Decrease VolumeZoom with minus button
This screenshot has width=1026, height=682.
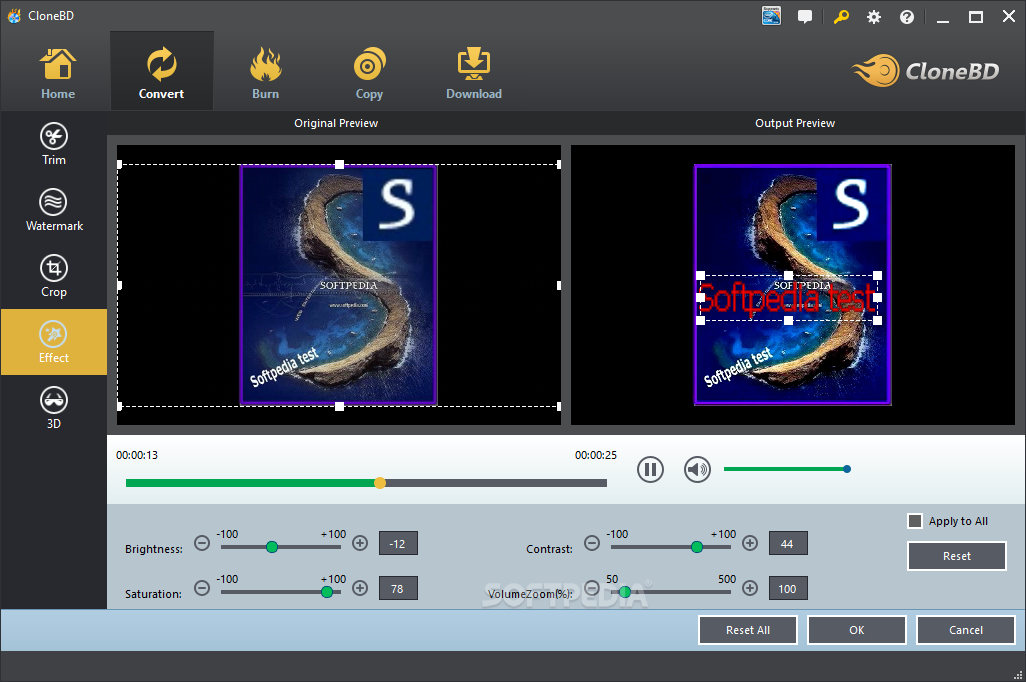[592, 588]
